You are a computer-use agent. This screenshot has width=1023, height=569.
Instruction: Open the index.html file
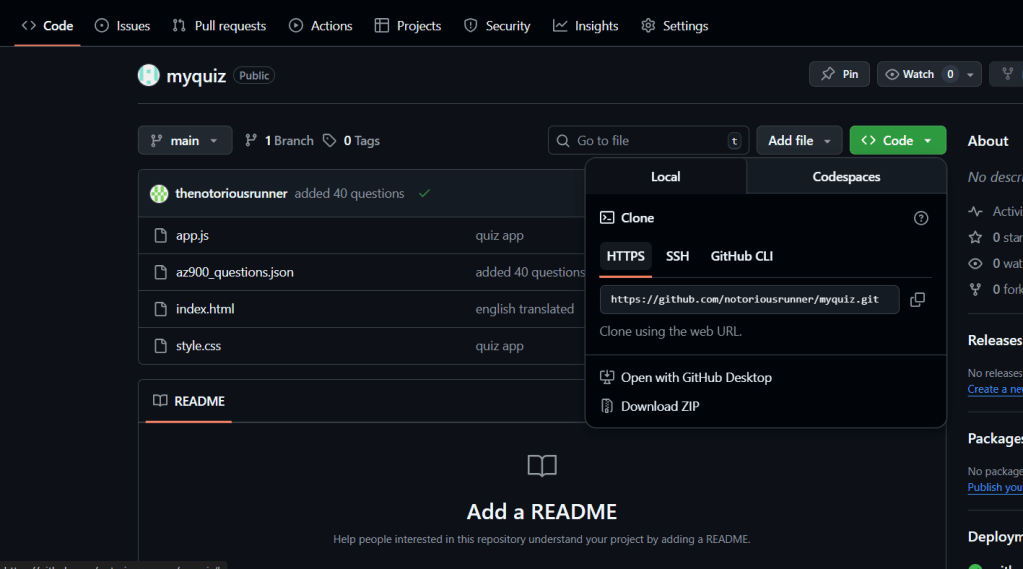point(205,309)
